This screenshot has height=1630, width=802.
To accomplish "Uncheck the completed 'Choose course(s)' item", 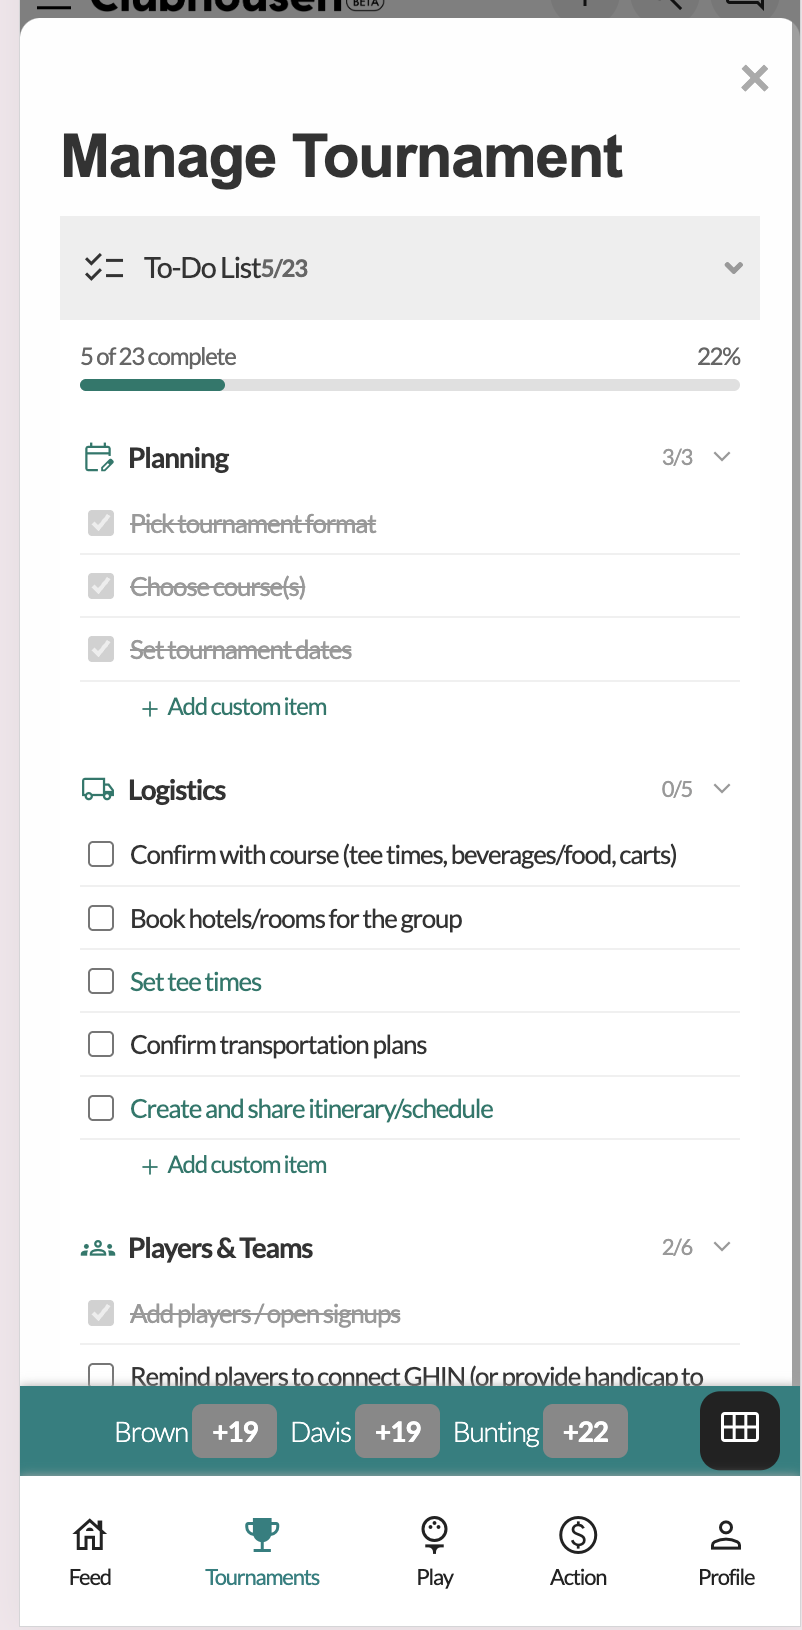I will click(x=100, y=586).
